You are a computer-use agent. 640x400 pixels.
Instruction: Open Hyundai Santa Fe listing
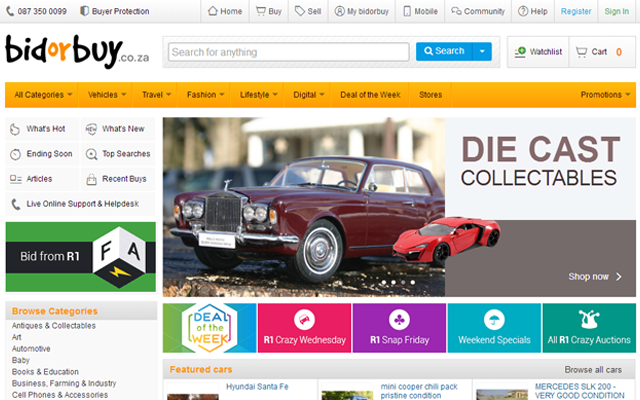pyautogui.click(x=257, y=387)
